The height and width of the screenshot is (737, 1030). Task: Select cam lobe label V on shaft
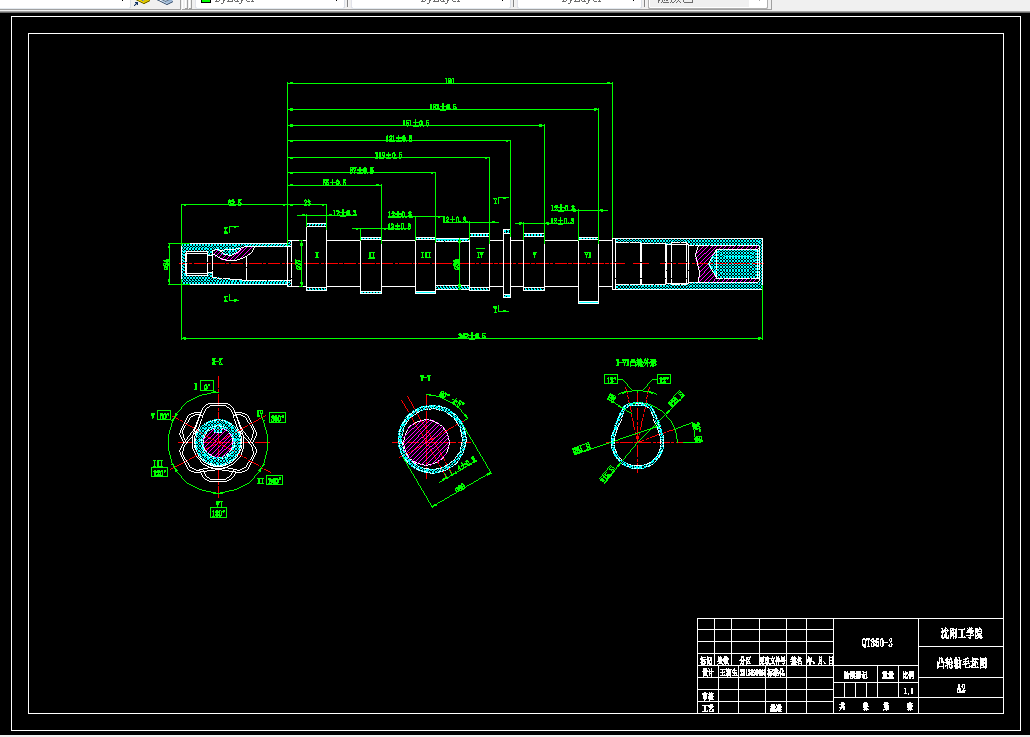pos(534,255)
